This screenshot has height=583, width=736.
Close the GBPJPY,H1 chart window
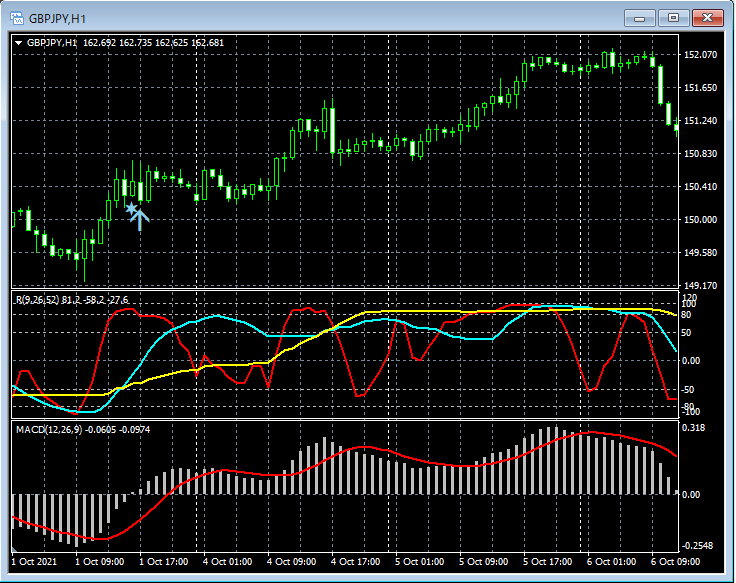click(x=708, y=17)
